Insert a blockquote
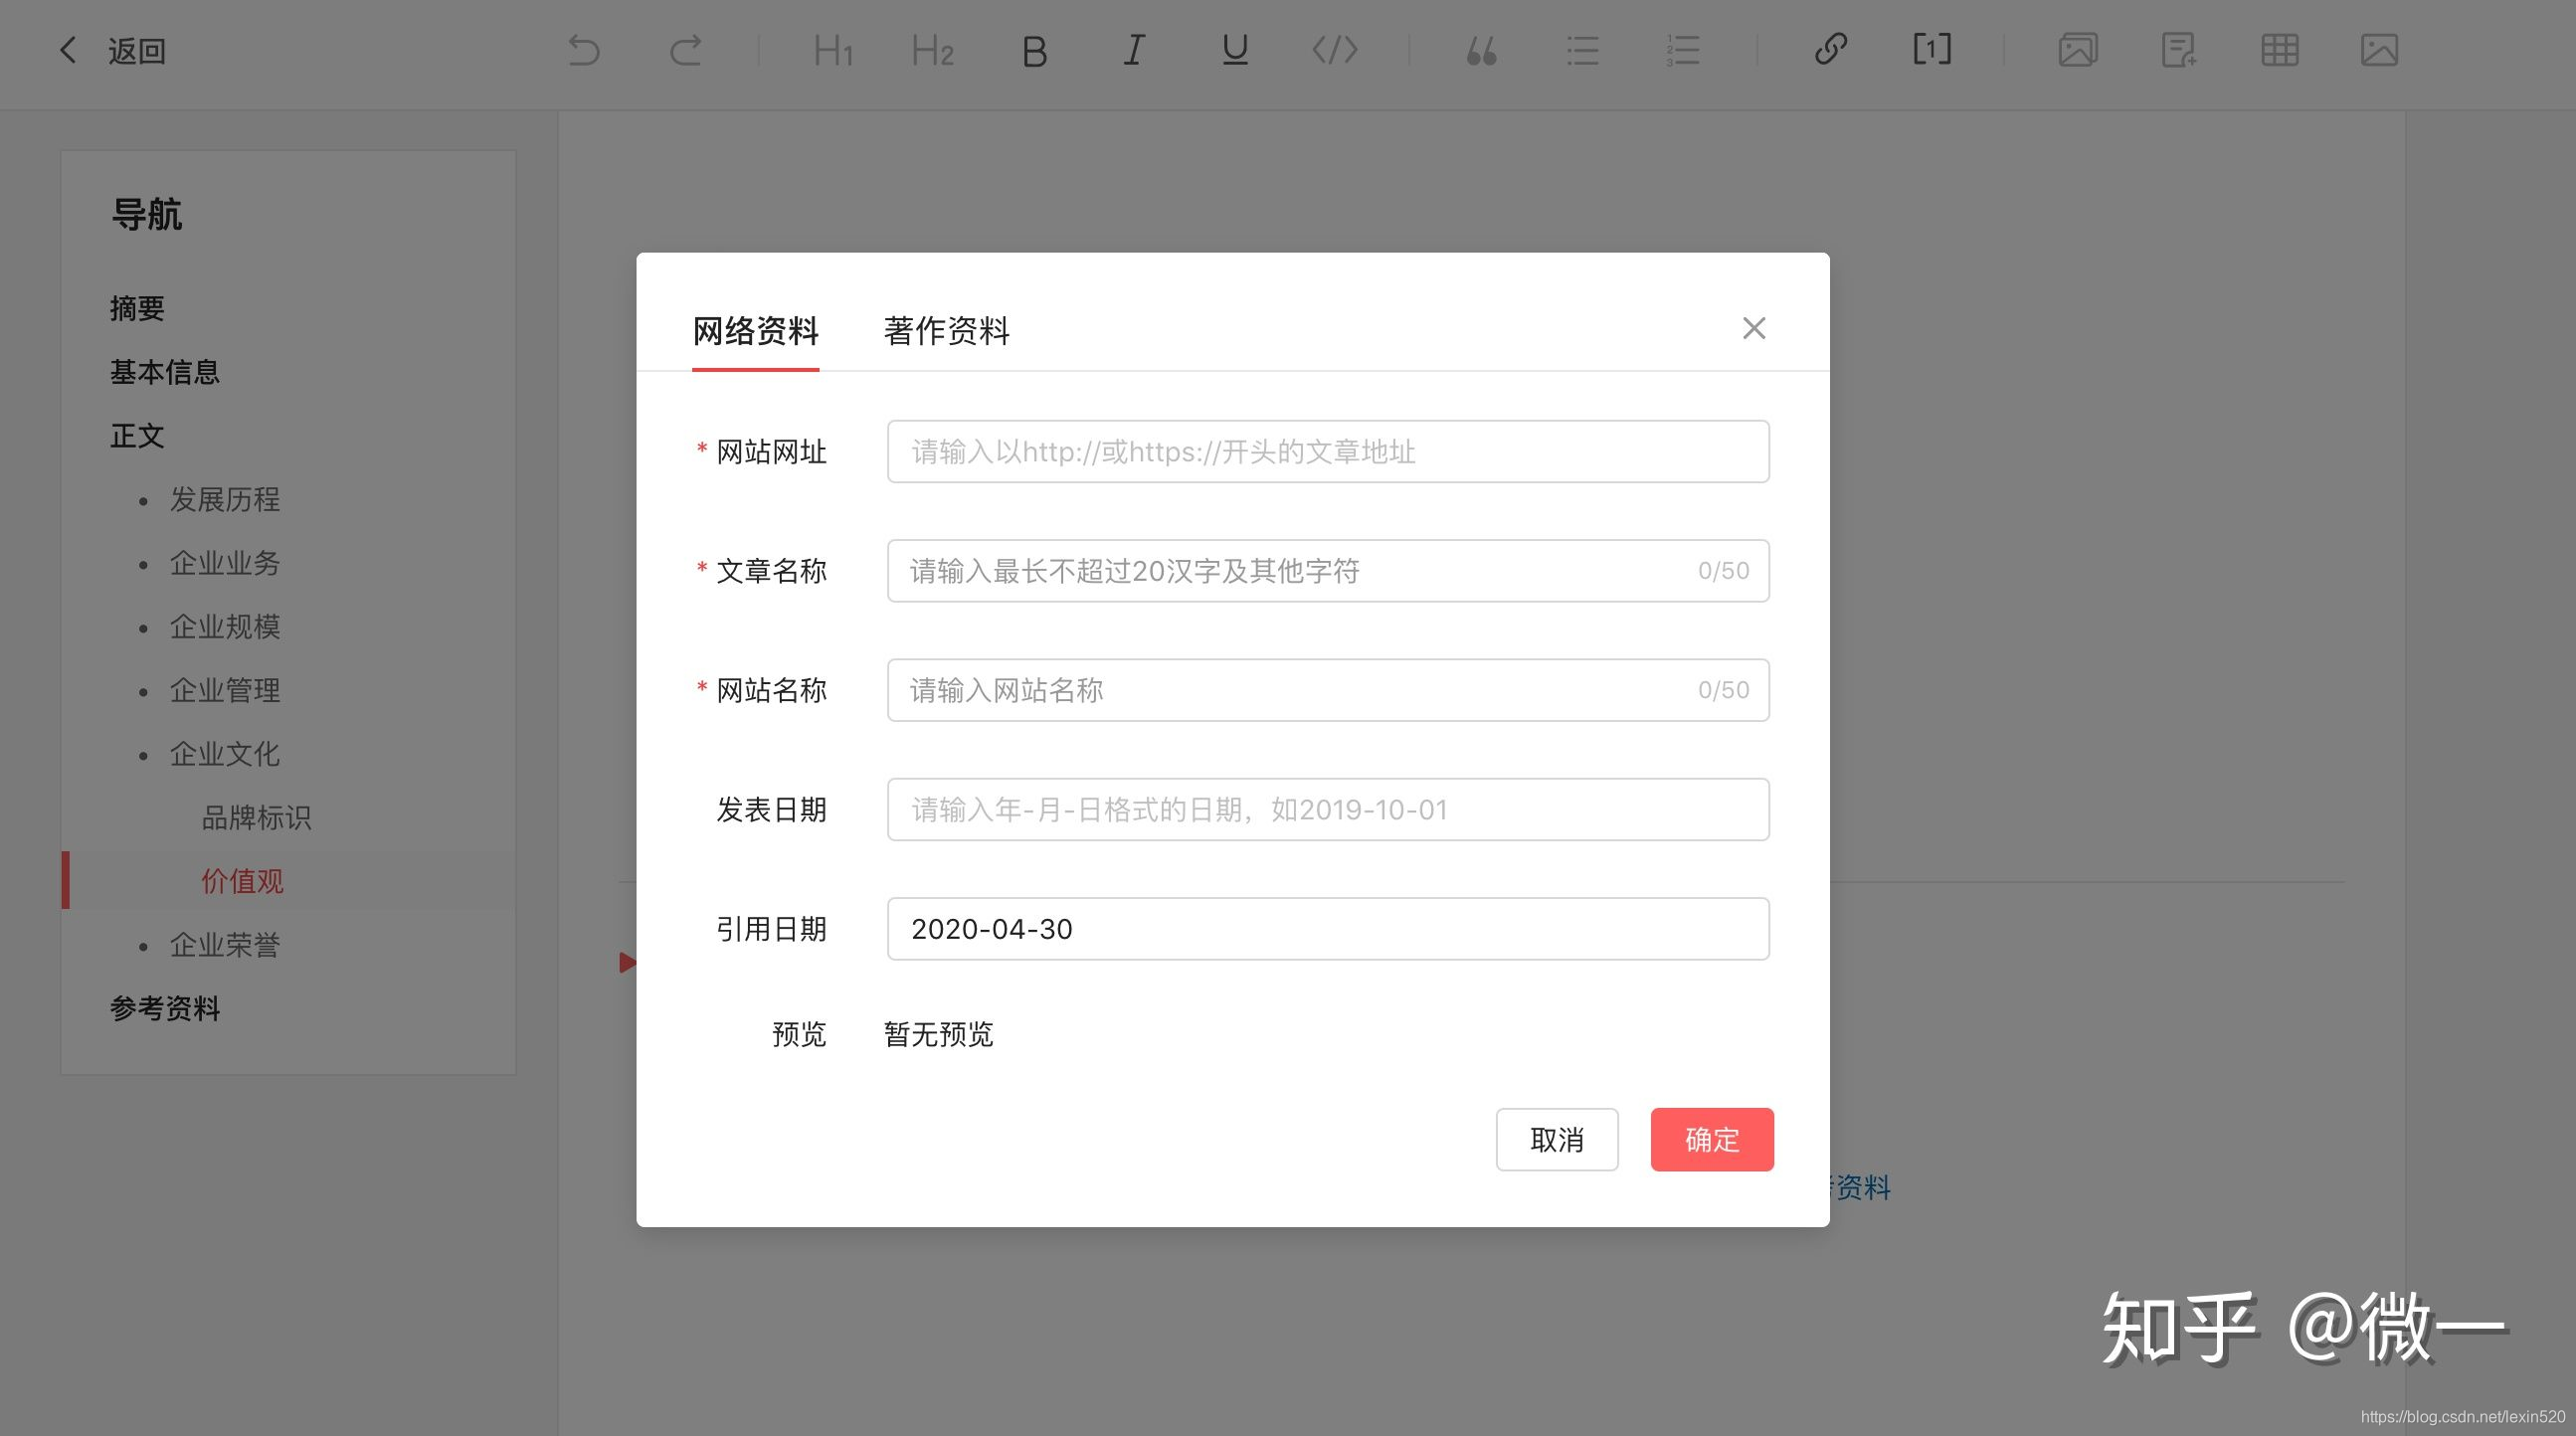The image size is (2576, 1436). (x=1481, y=51)
